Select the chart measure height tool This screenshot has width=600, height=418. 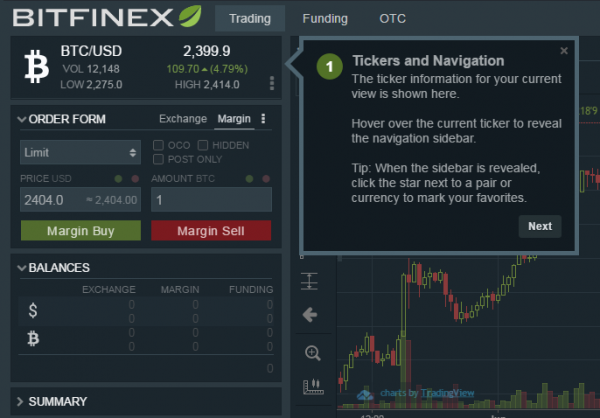[309, 281]
